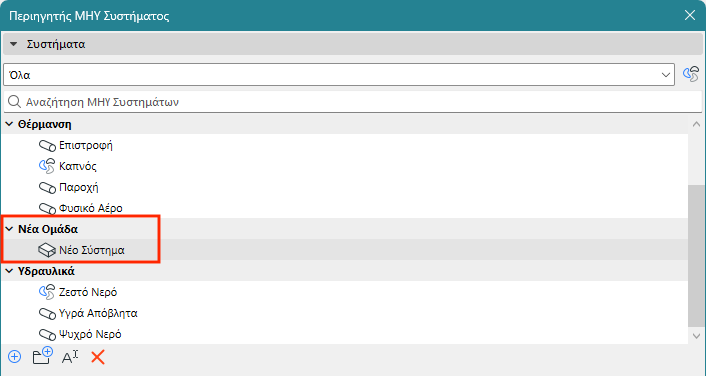Click the duct icon beside Επιστροφή
706x376 pixels.
coord(47,145)
